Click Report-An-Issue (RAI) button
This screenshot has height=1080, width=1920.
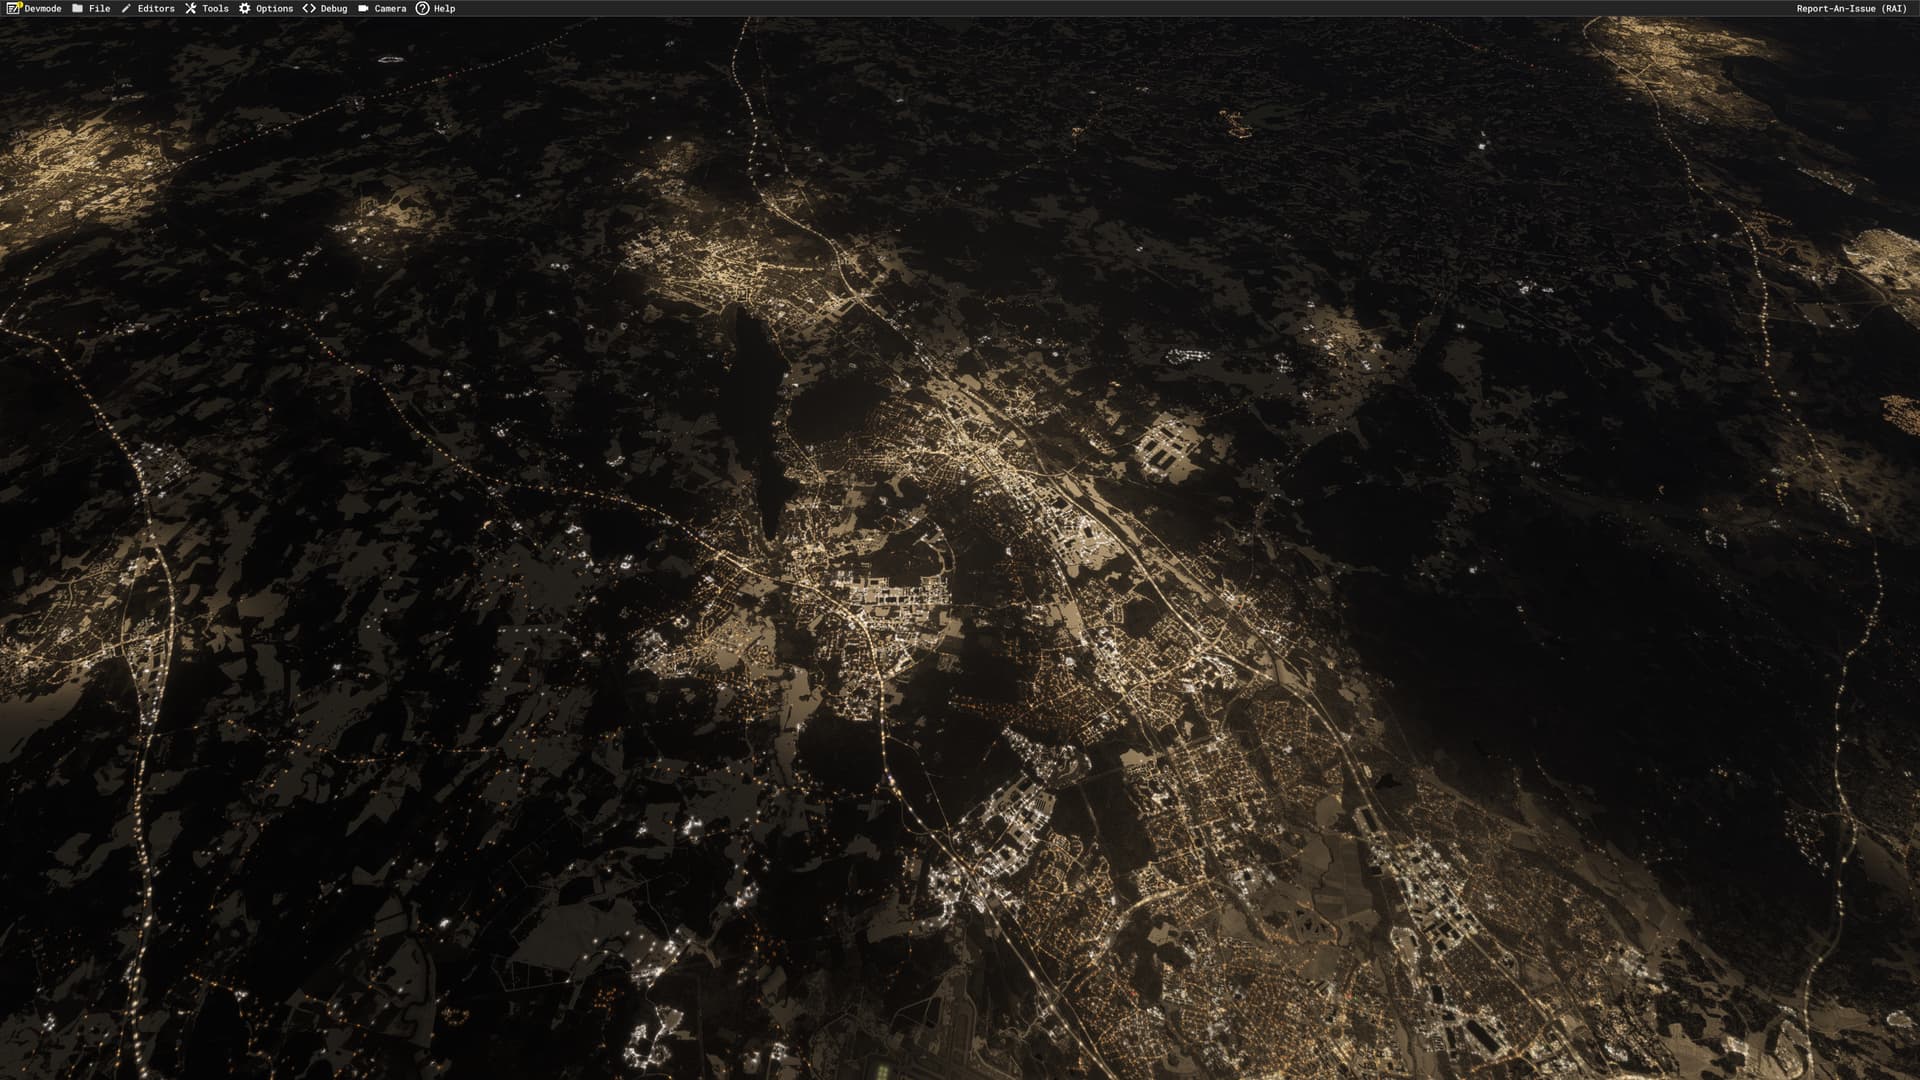pyautogui.click(x=1851, y=8)
